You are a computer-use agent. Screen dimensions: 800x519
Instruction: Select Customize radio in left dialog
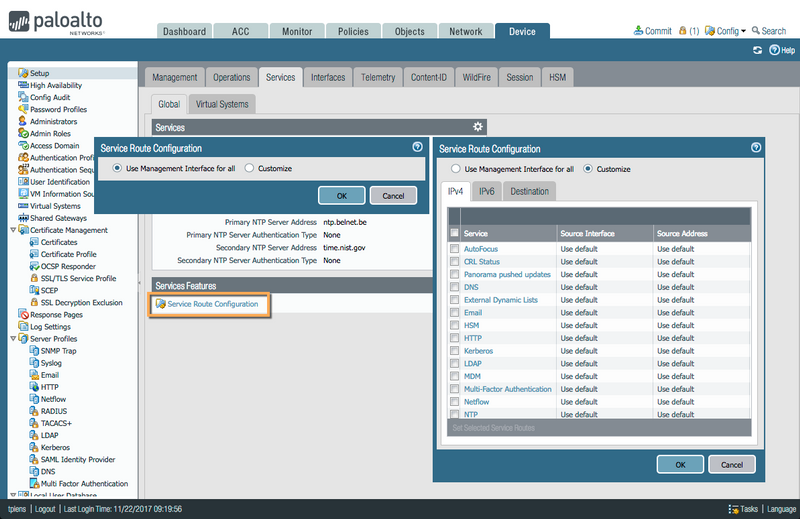click(249, 168)
